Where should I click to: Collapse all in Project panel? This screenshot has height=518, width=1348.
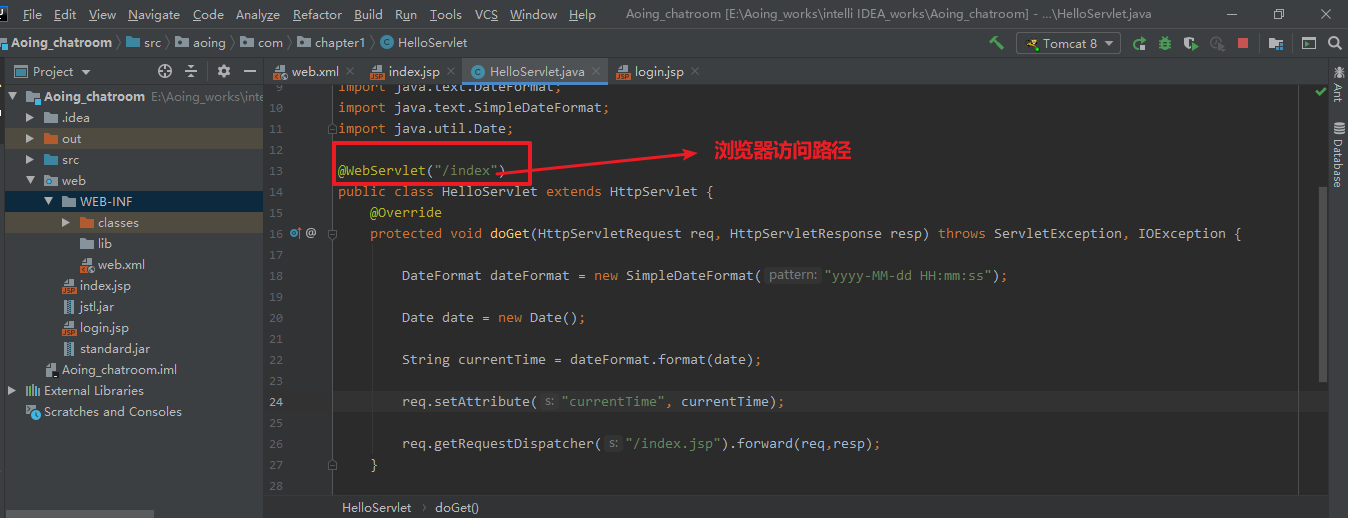tap(191, 71)
